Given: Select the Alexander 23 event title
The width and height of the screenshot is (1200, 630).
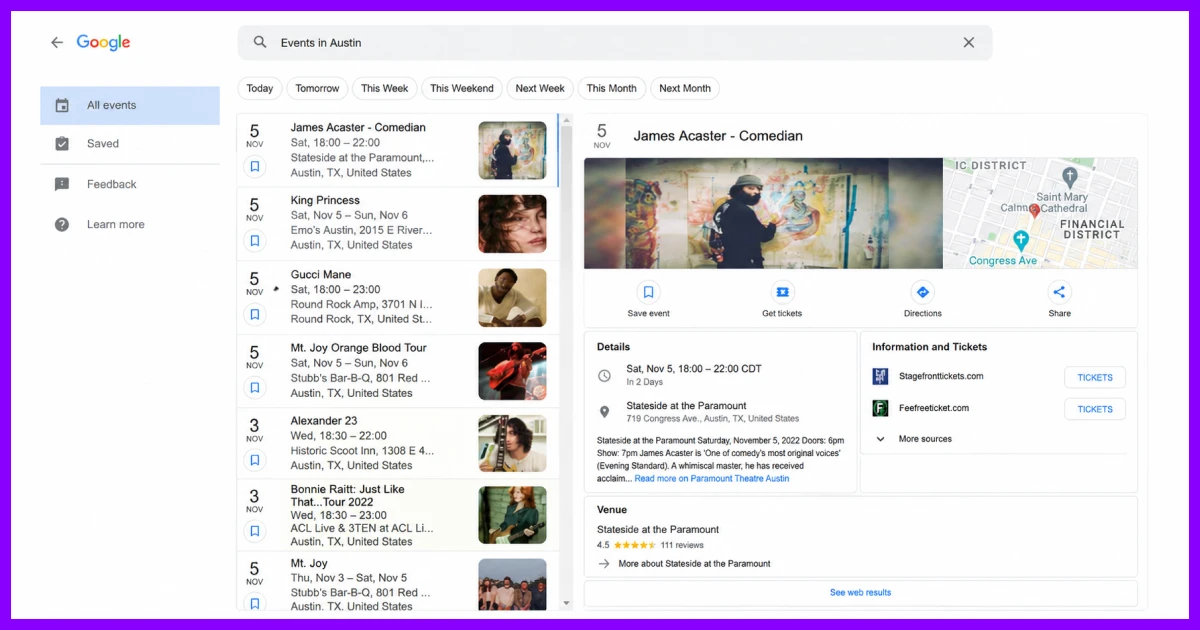Looking at the screenshot, I should tap(324, 421).
